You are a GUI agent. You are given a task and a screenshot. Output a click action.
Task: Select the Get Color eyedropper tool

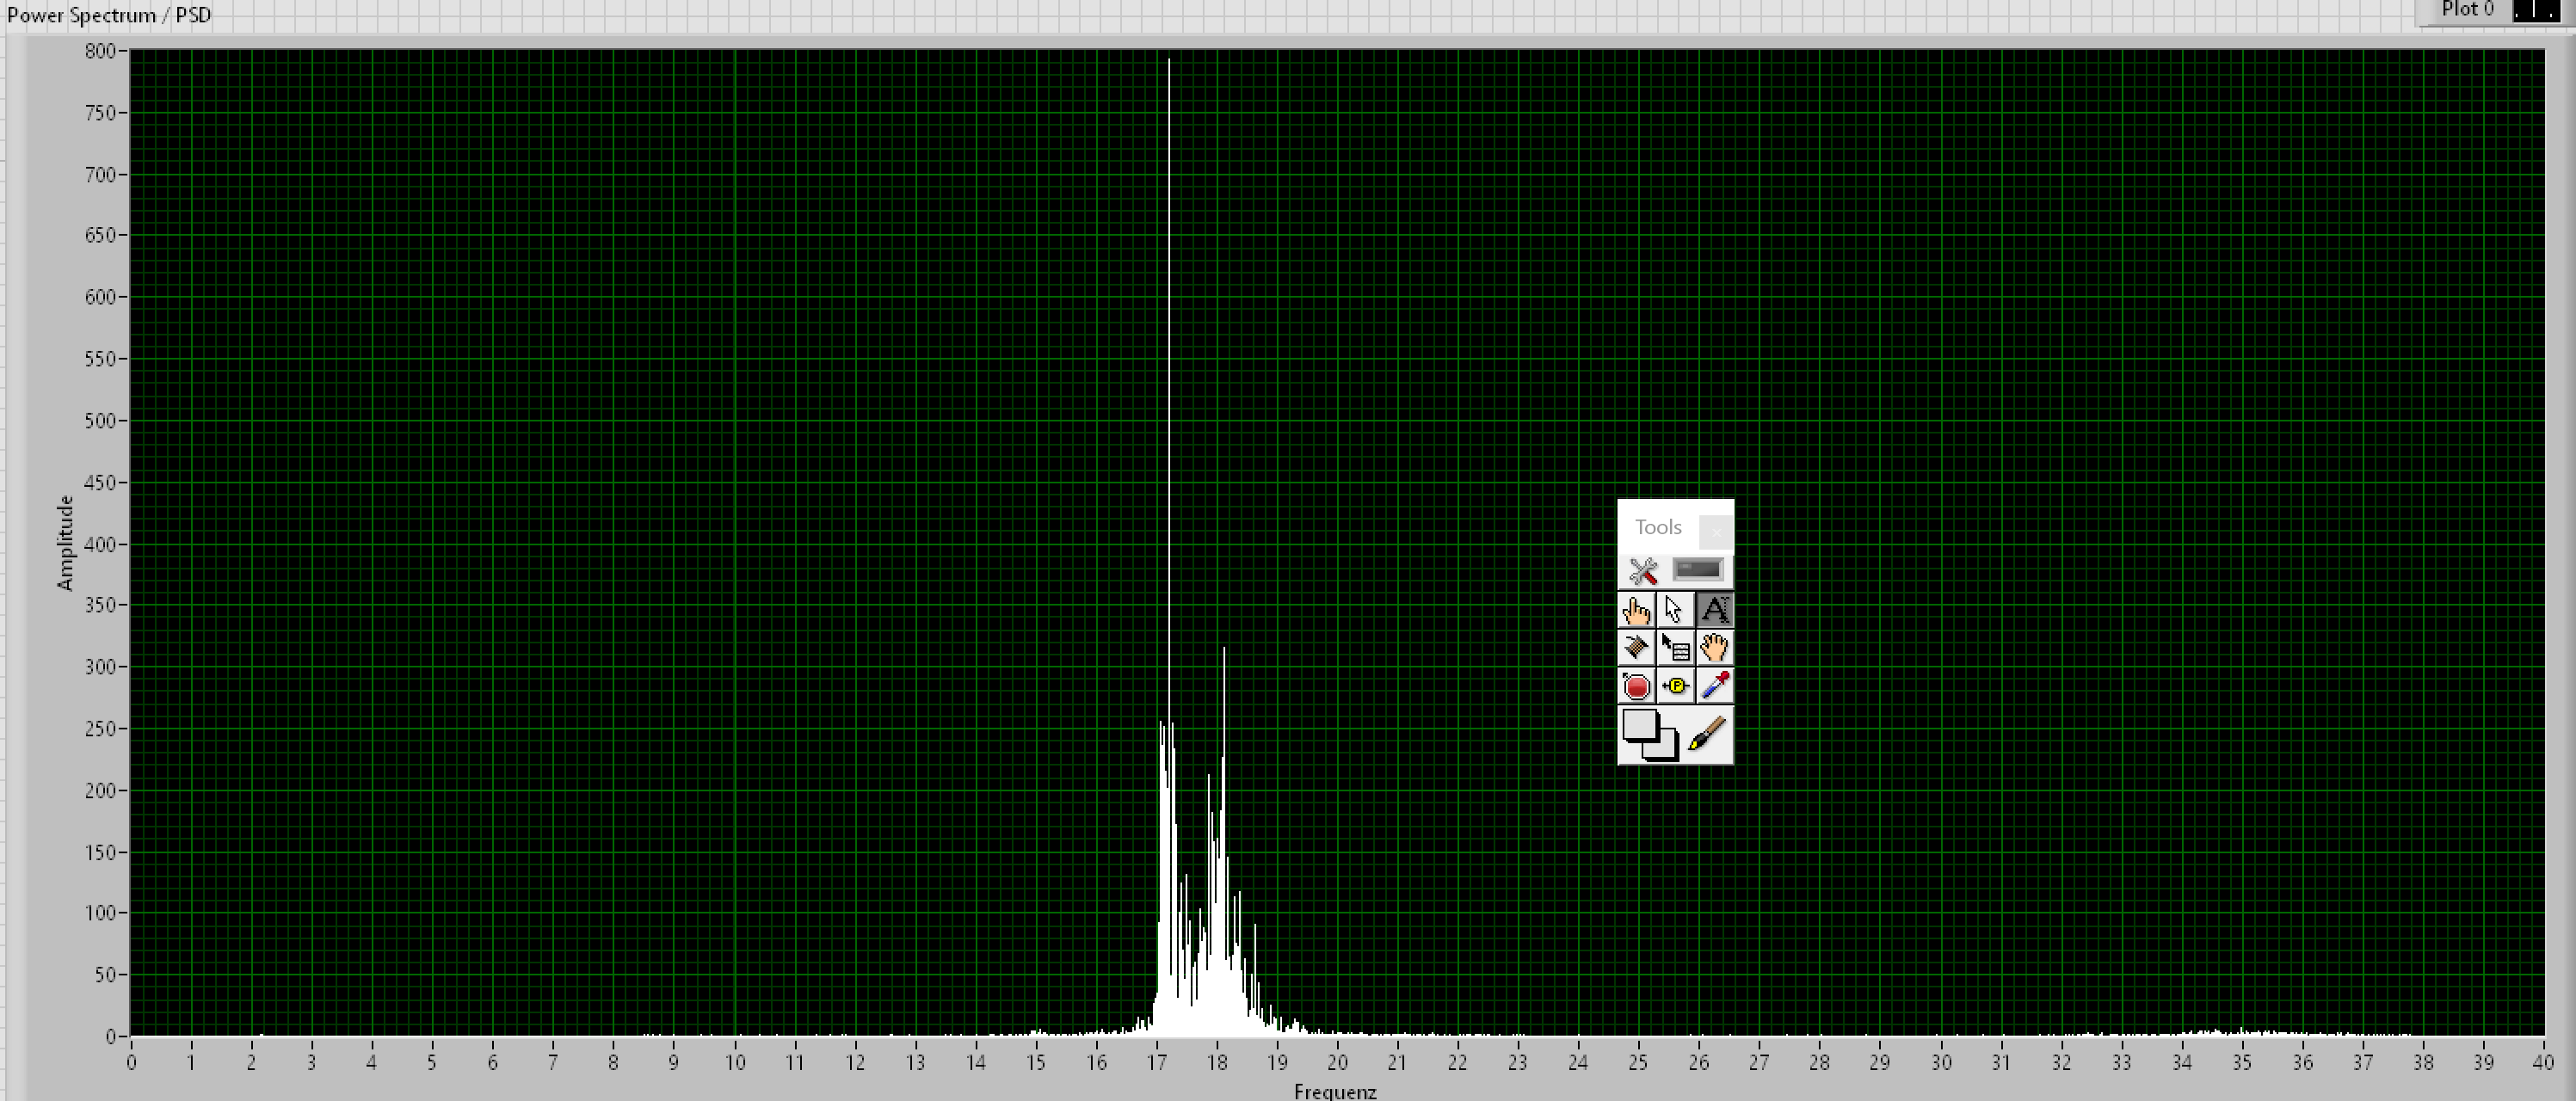pyautogui.click(x=1714, y=686)
